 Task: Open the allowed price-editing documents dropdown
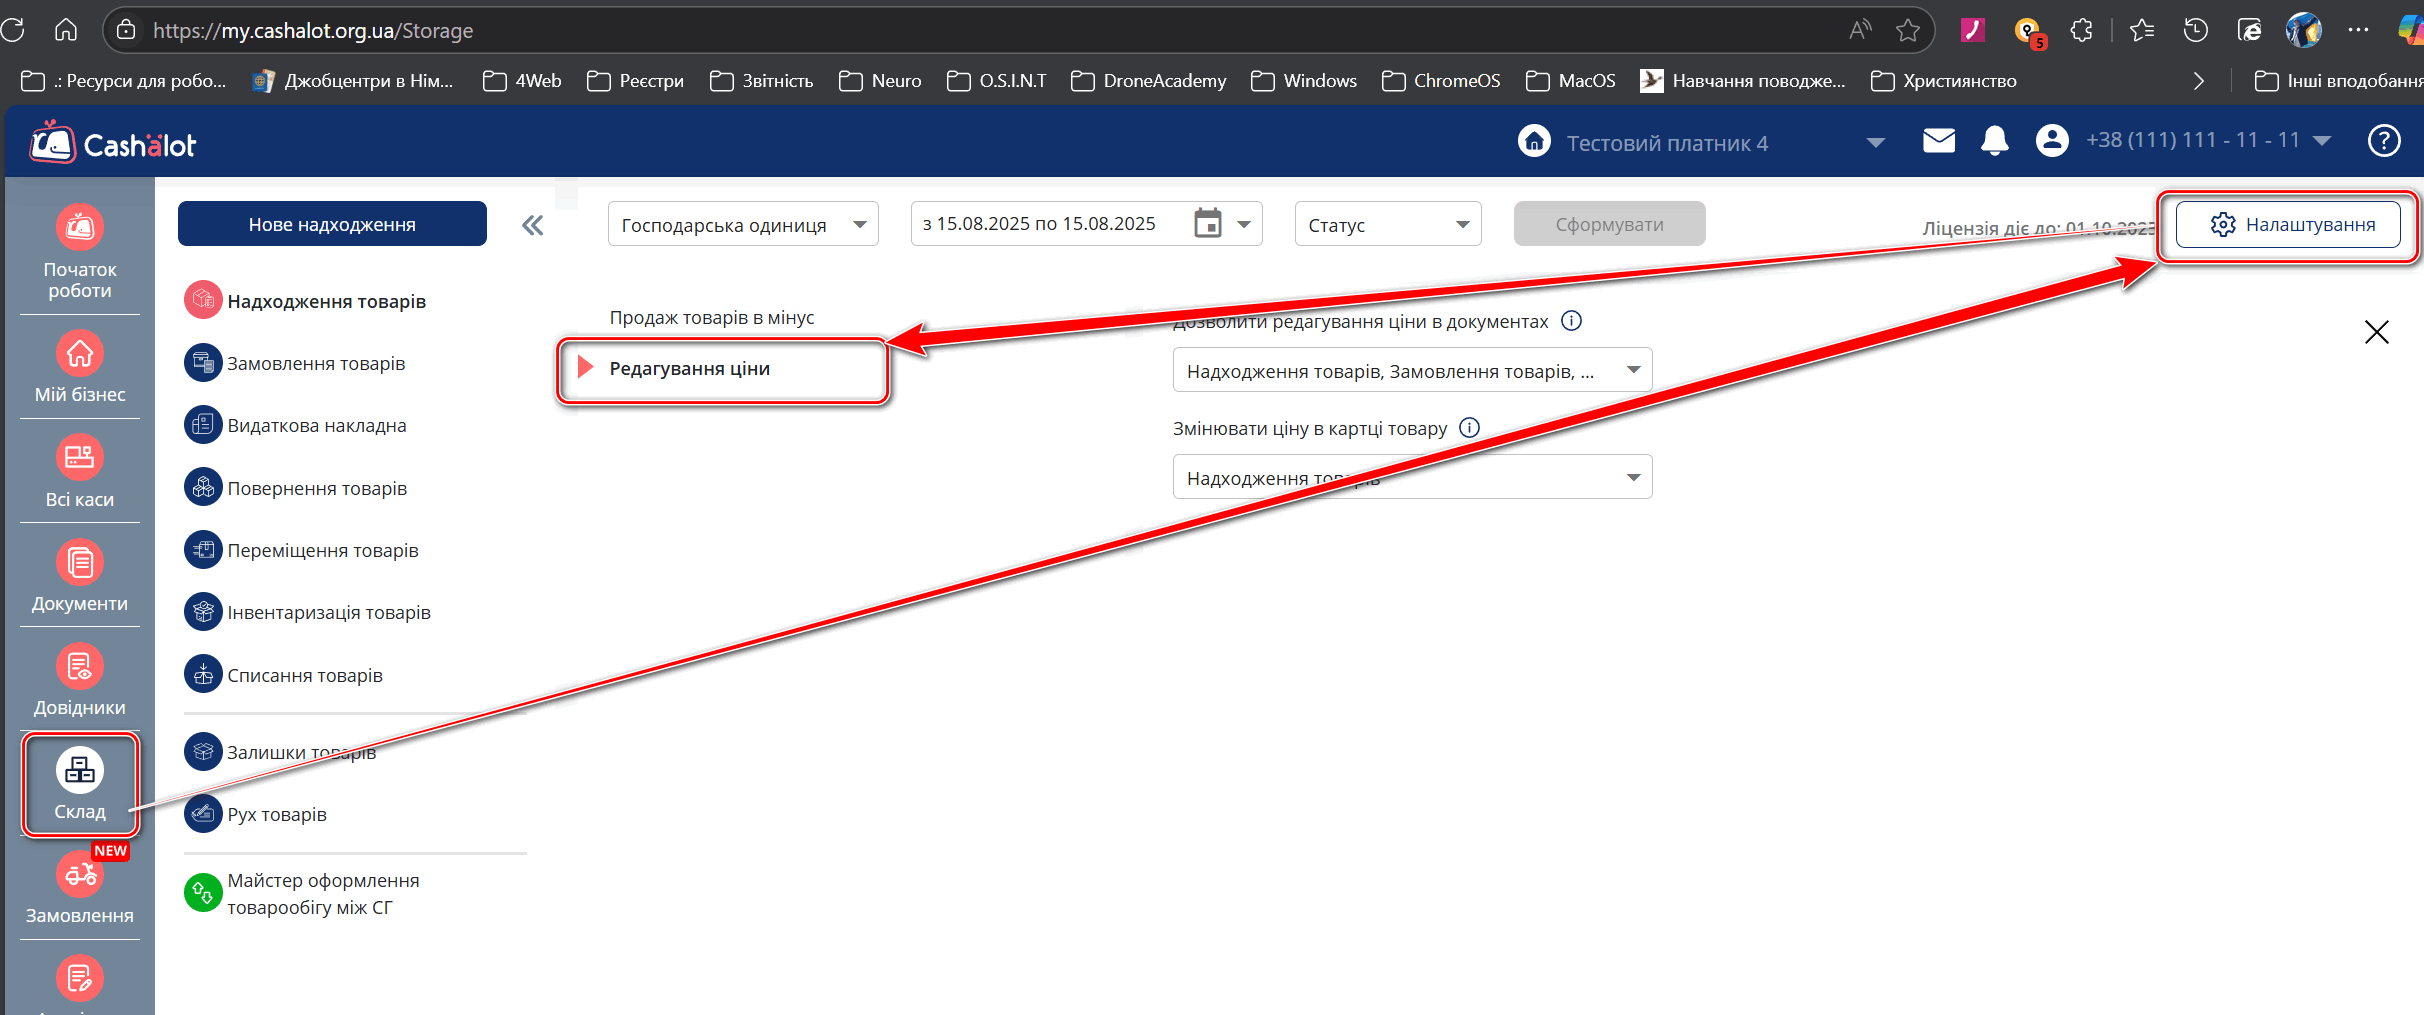pos(1411,370)
